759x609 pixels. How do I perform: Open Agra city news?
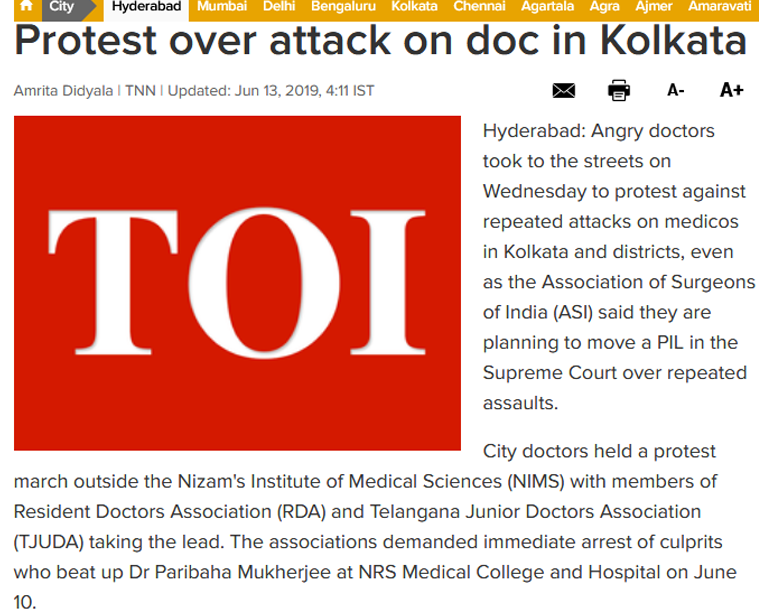pos(604,6)
